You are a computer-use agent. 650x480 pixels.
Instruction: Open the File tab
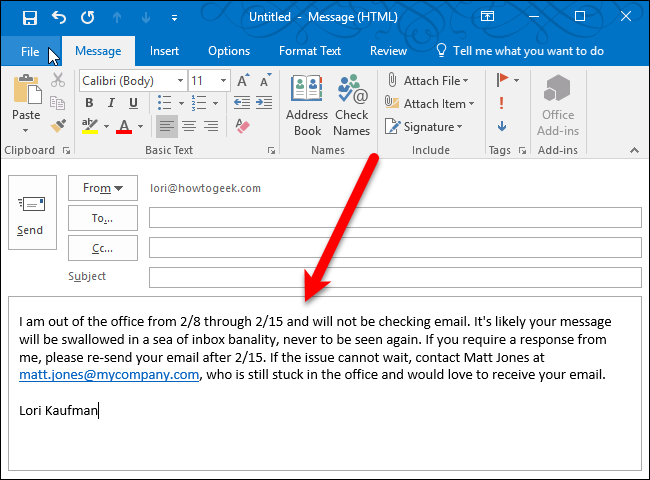[30, 51]
